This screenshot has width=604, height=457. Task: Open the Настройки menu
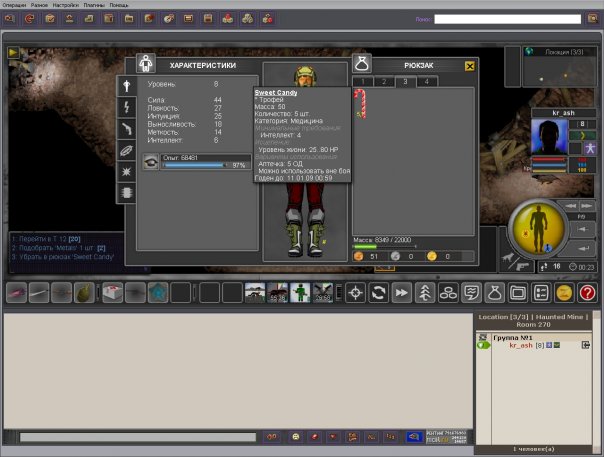[65, 5]
